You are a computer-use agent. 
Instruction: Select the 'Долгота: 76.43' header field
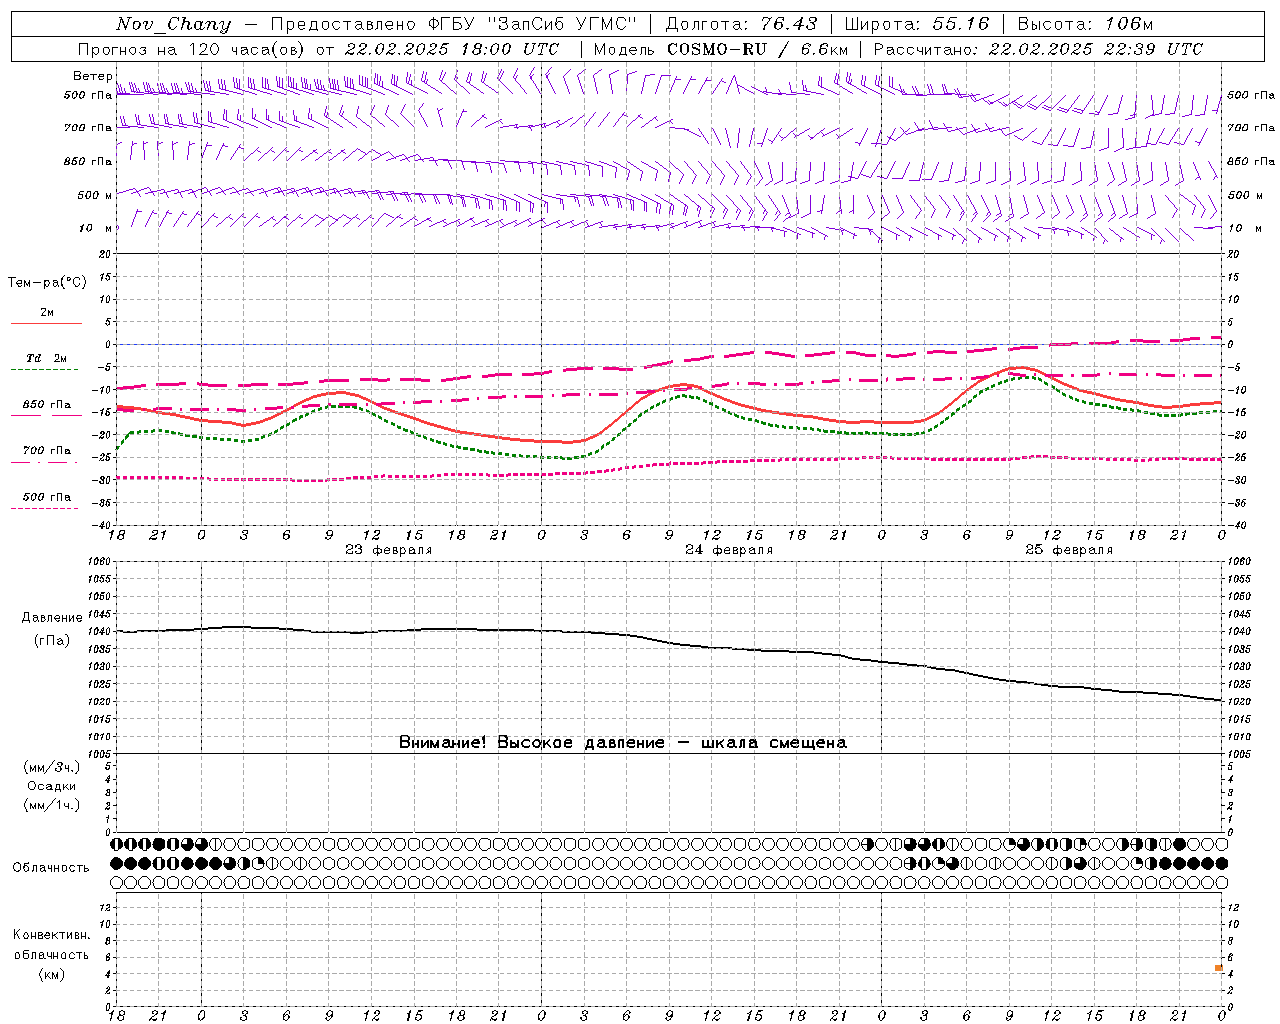coord(741,24)
